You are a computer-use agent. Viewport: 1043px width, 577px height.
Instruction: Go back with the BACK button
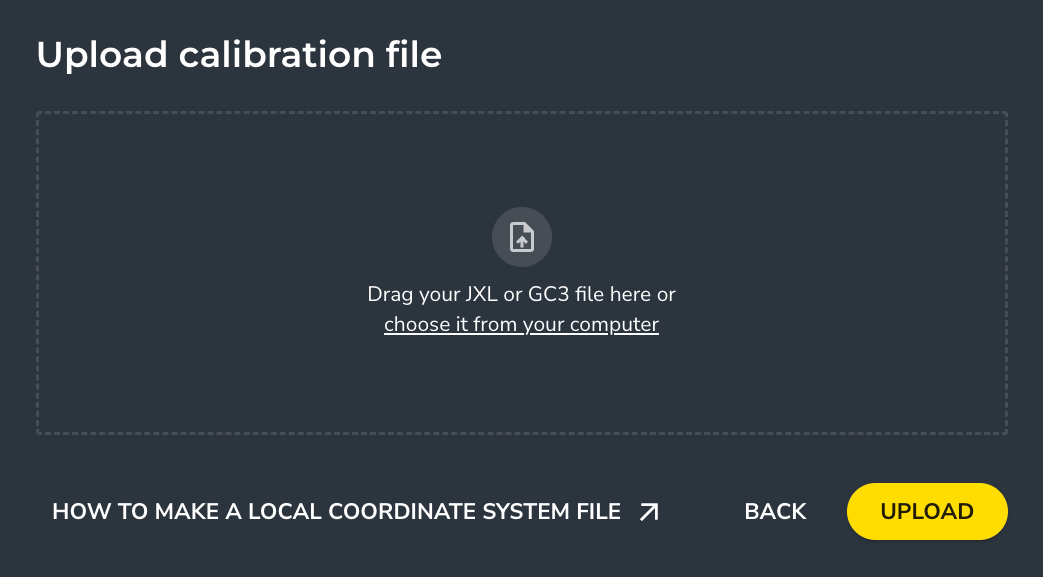(x=775, y=512)
